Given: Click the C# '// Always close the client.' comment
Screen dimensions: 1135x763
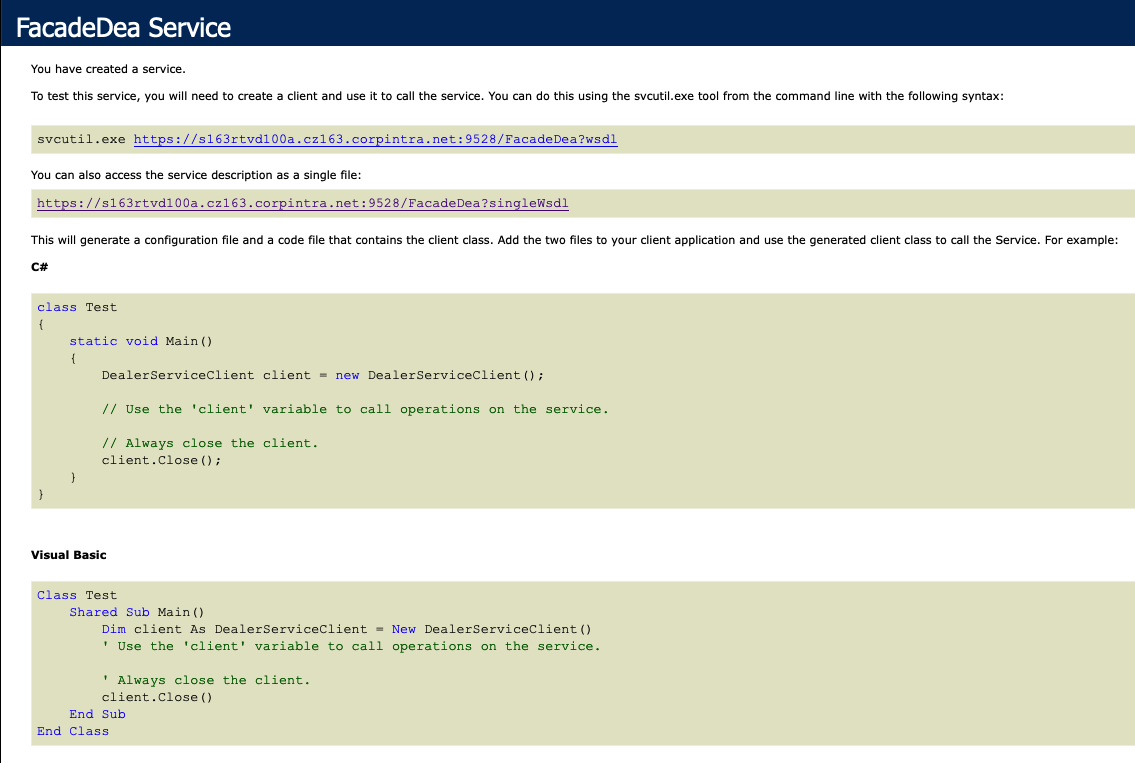Looking at the screenshot, I should click(209, 443).
